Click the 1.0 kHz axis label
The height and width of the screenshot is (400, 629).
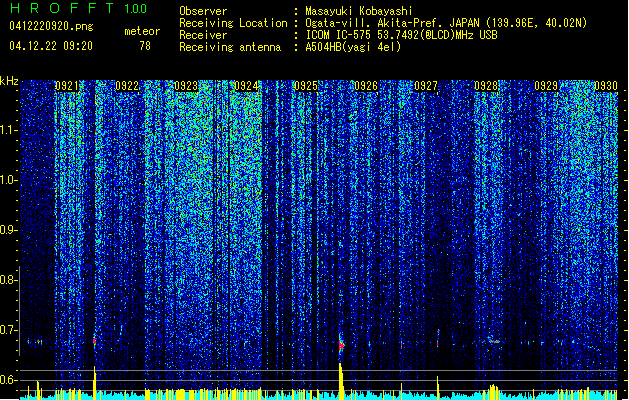[8, 180]
